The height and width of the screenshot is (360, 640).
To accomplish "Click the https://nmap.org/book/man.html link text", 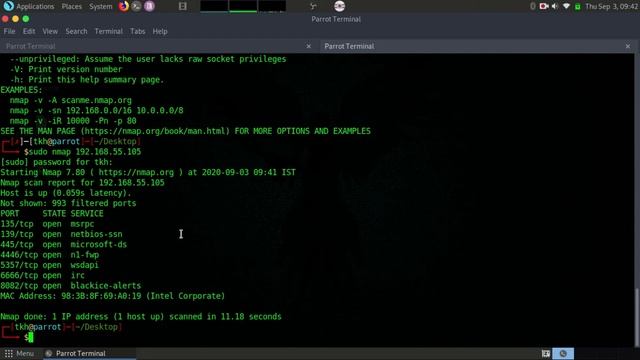I will [155, 131].
